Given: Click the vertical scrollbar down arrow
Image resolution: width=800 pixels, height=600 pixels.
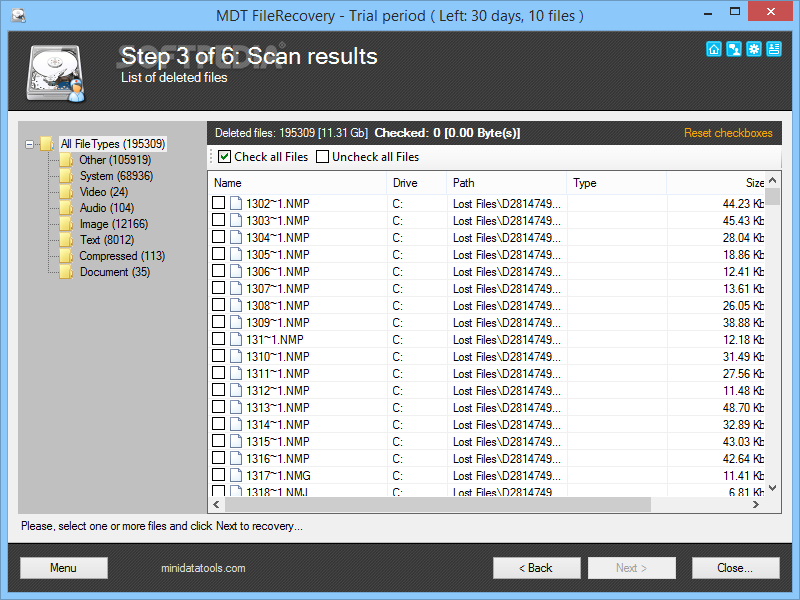Looking at the screenshot, I should coord(772,488).
